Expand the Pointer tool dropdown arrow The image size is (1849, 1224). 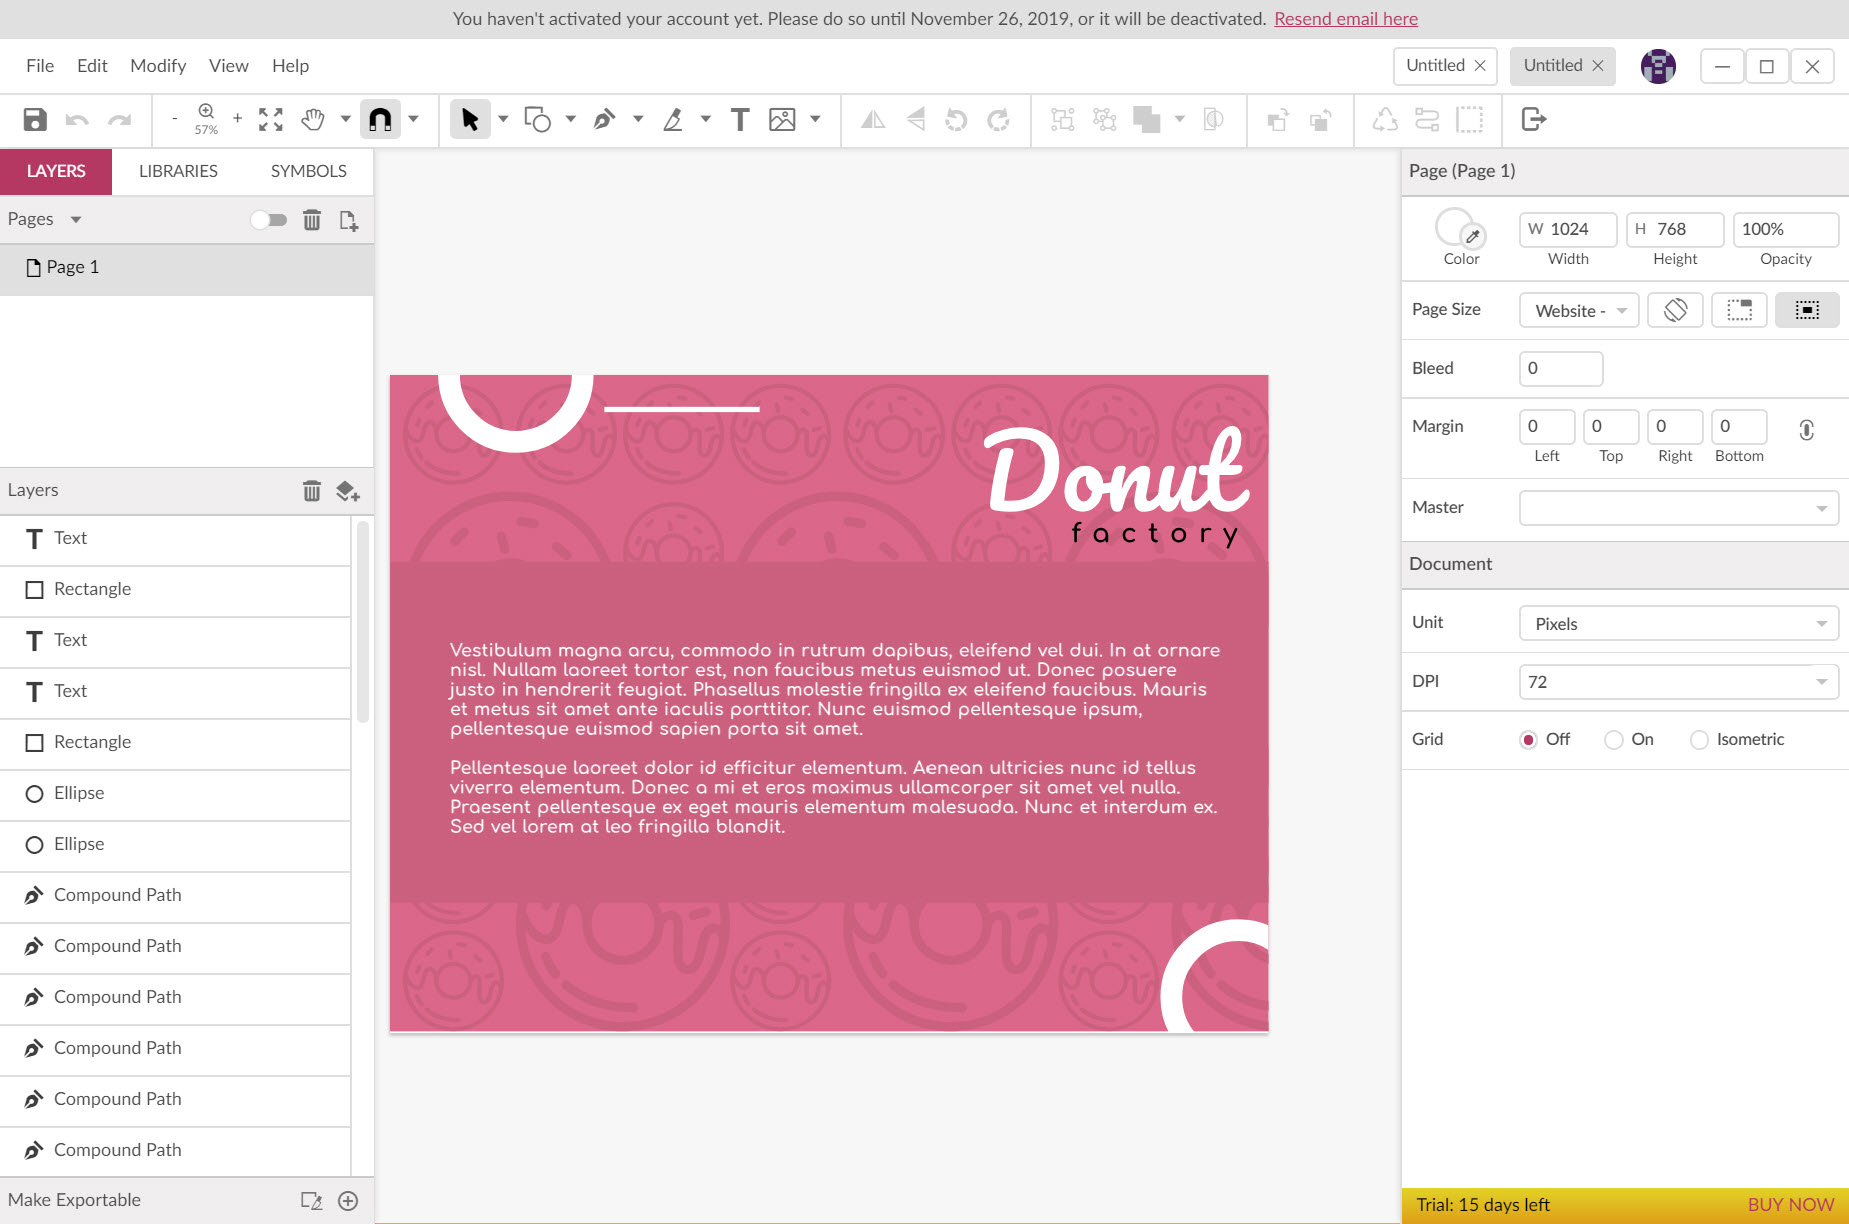503,120
